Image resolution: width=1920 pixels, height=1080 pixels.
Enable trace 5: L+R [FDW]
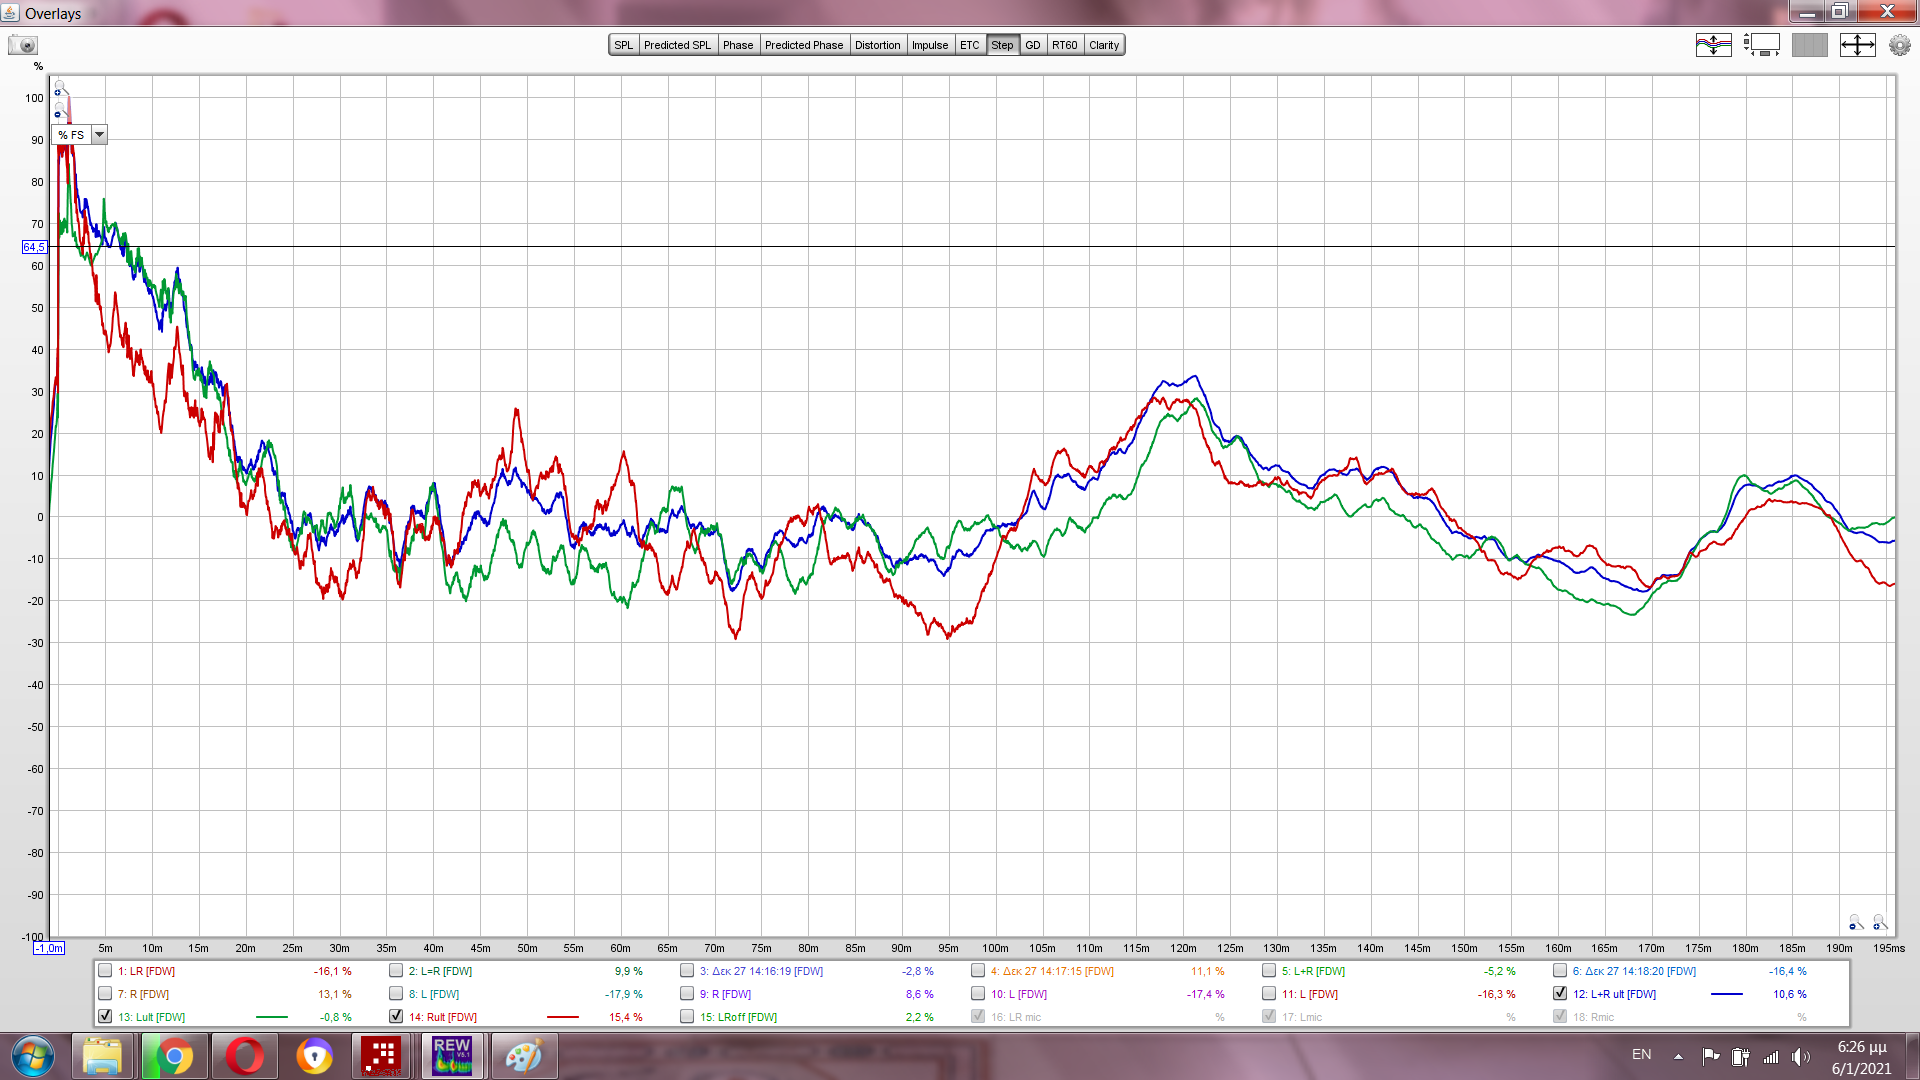point(1269,970)
